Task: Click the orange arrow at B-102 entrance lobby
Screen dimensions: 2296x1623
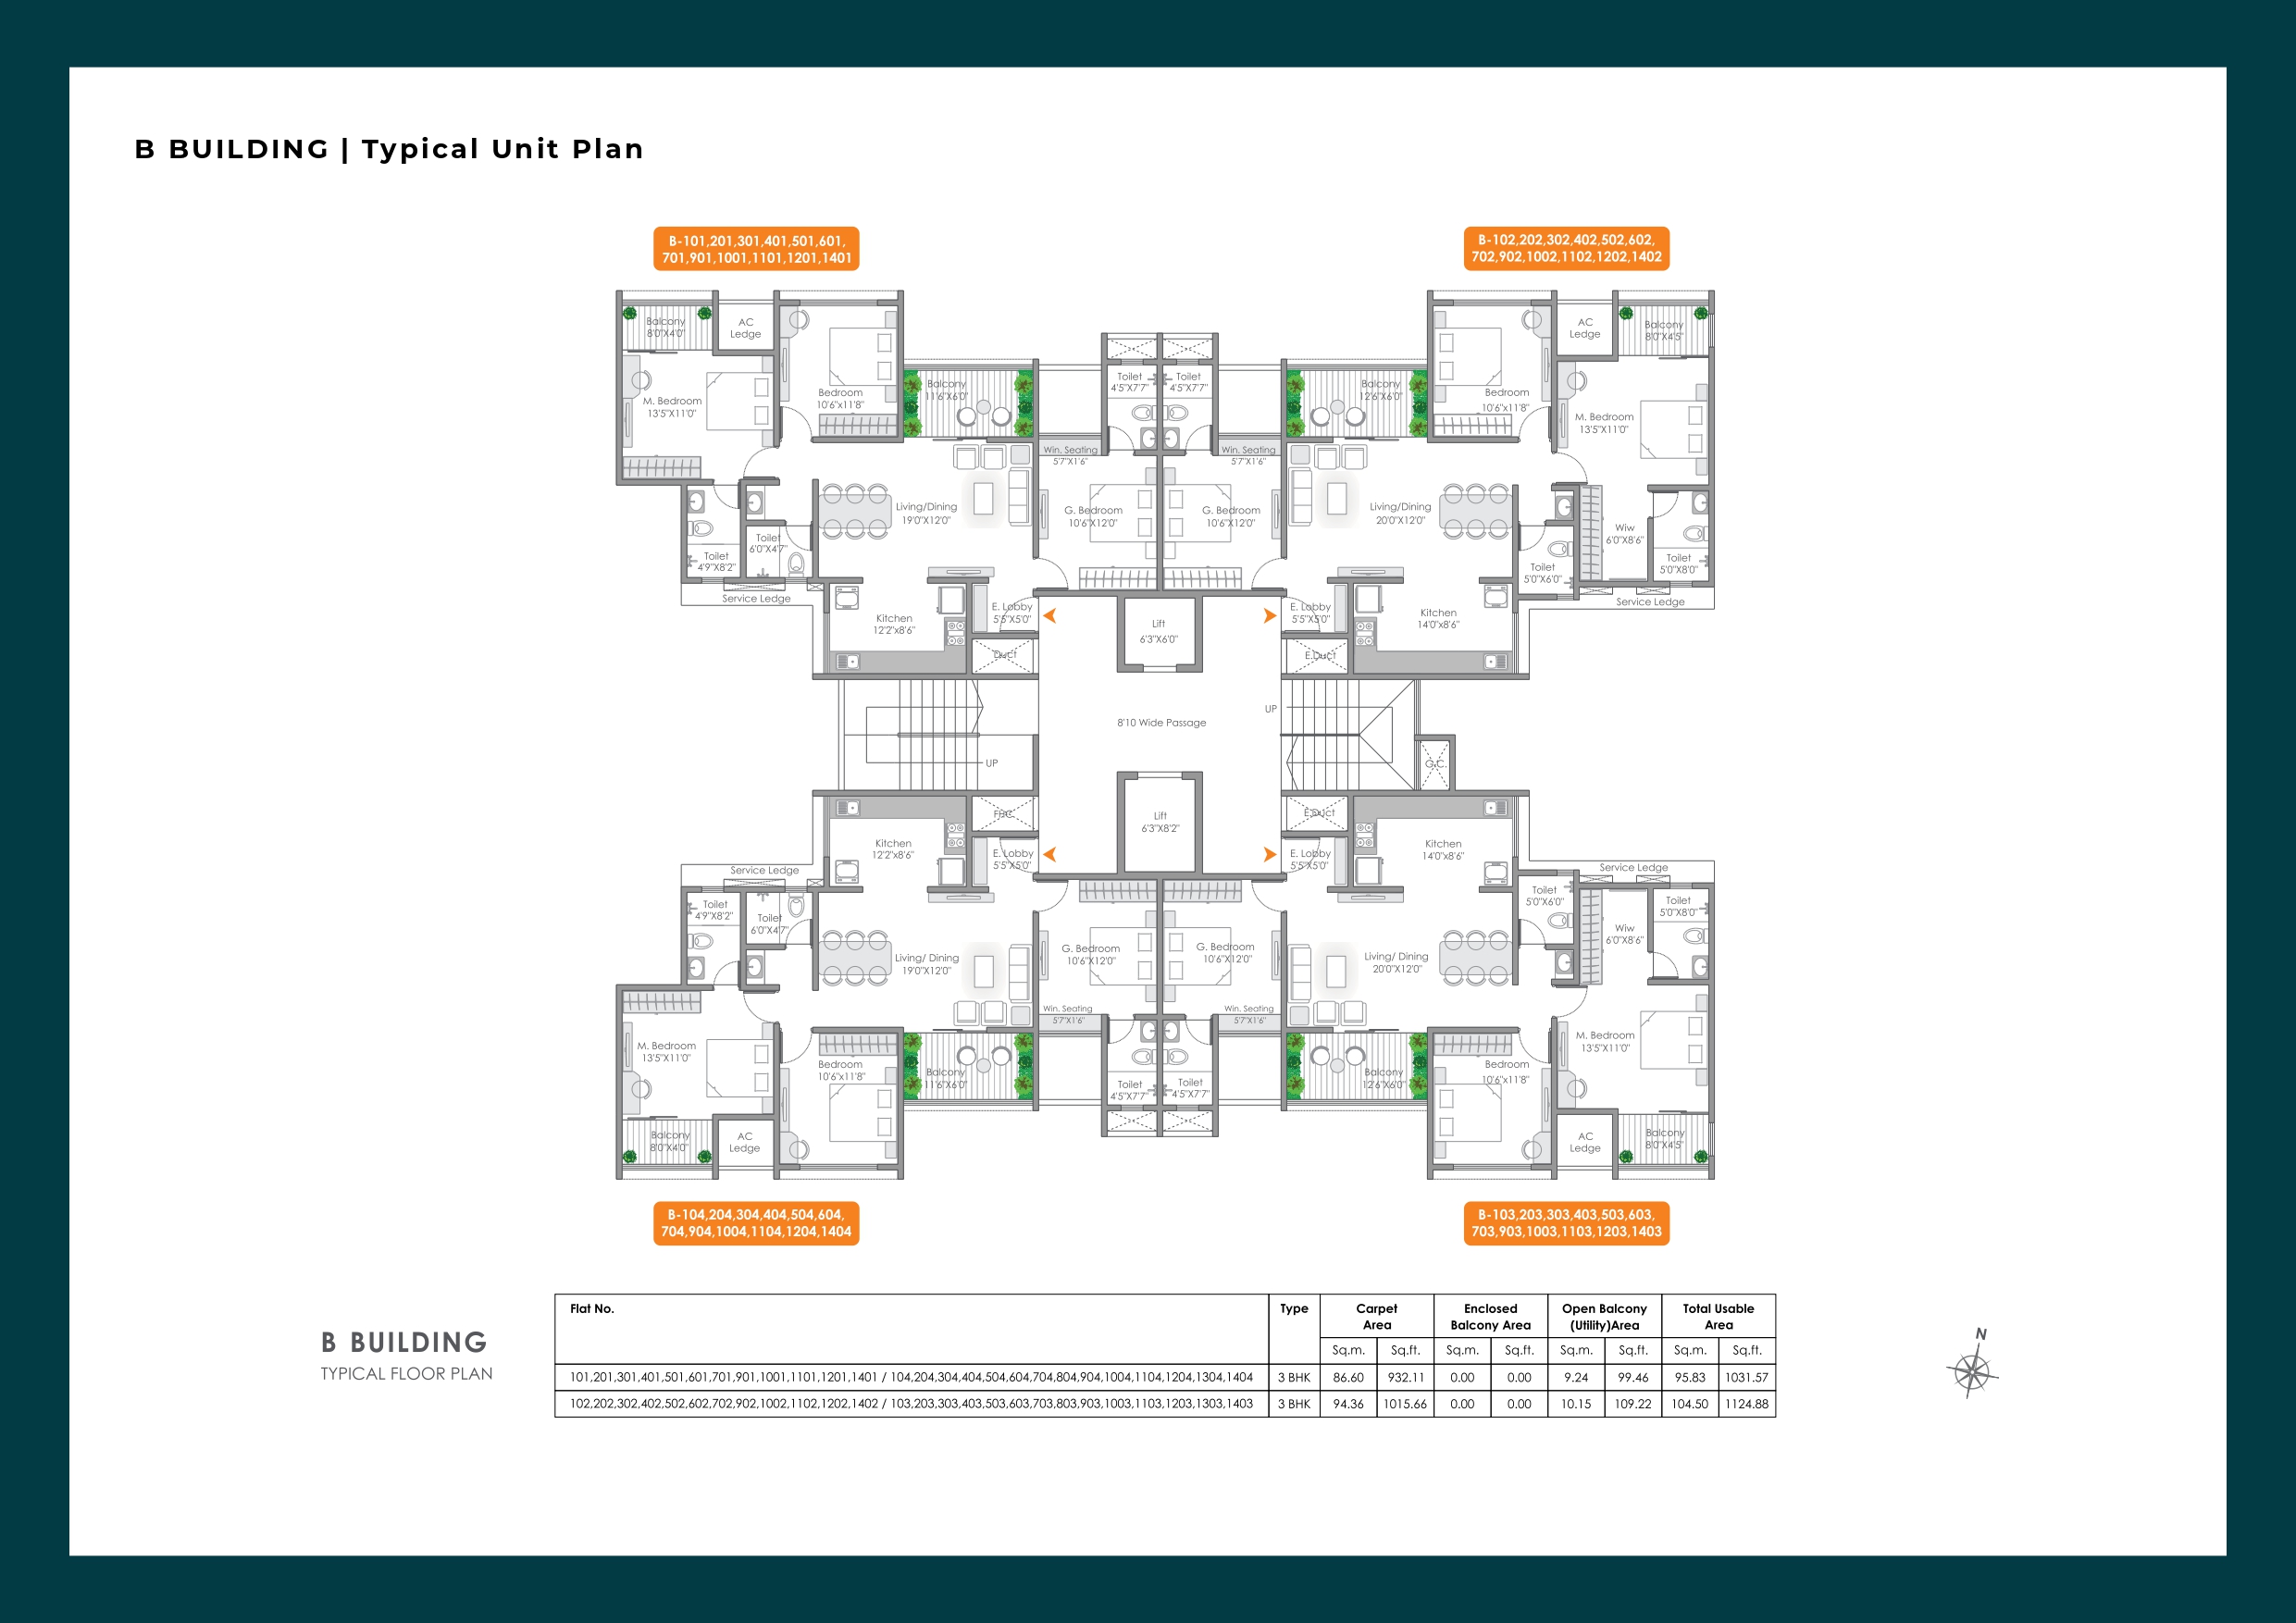Action: pyautogui.click(x=1269, y=616)
